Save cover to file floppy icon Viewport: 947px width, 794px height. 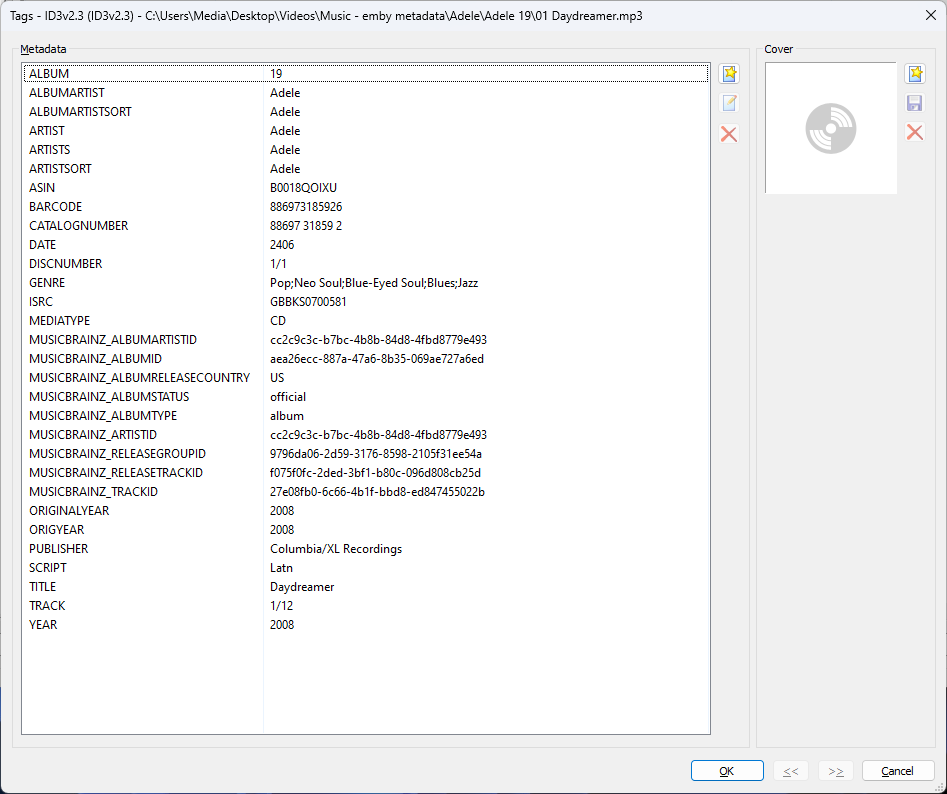click(x=915, y=103)
